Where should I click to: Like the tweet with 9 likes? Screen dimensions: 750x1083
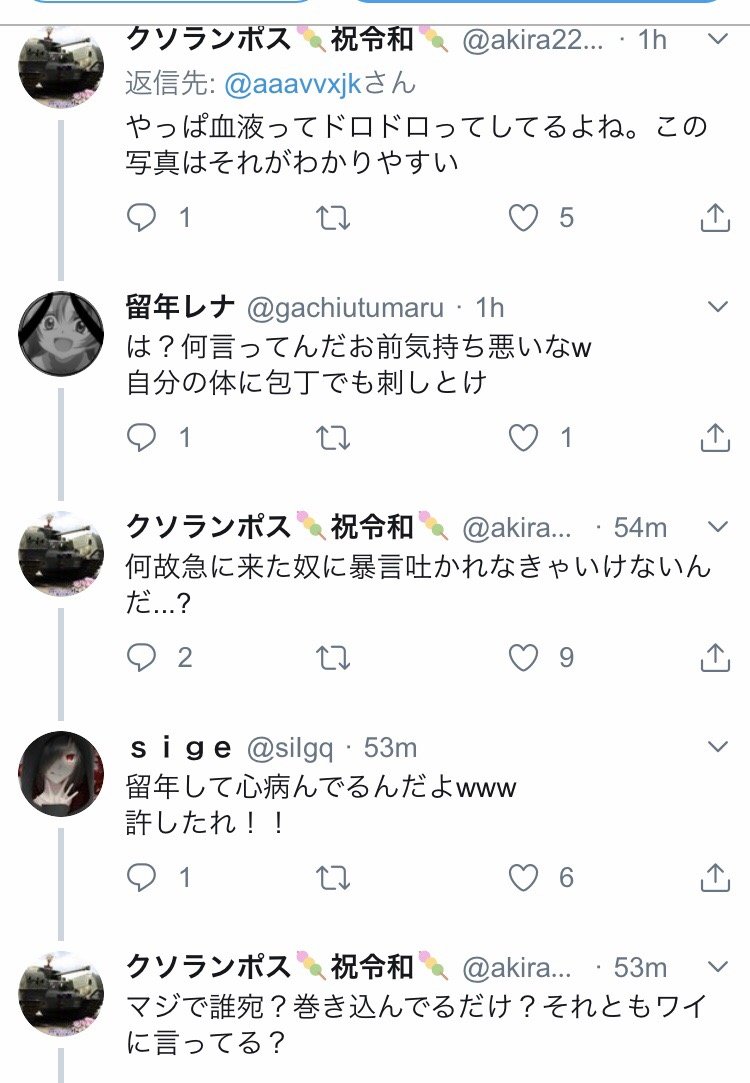tap(524, 657)
